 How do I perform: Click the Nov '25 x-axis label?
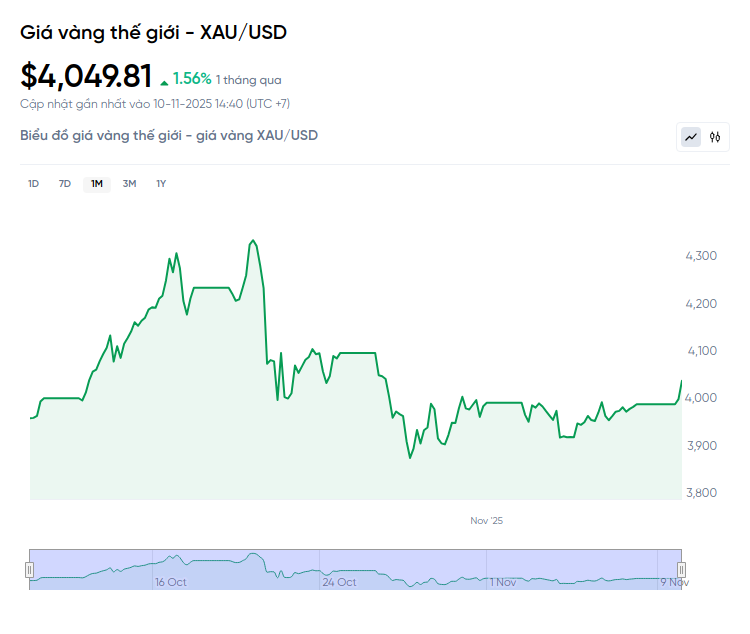[x=489, y=521]
